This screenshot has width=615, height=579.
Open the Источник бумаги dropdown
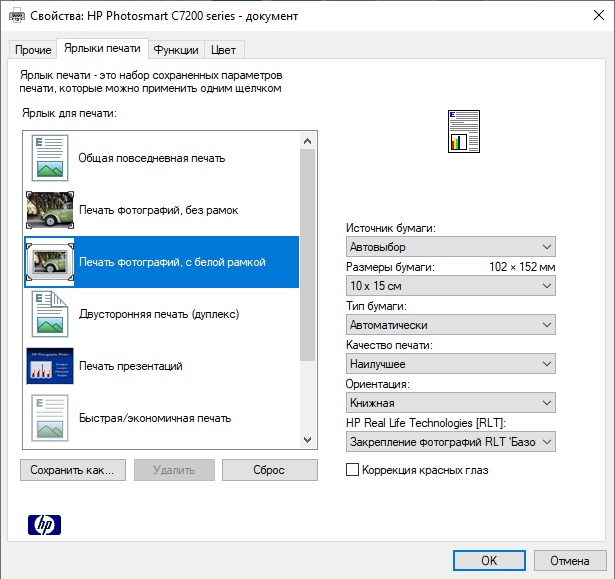tap(451, 247)
